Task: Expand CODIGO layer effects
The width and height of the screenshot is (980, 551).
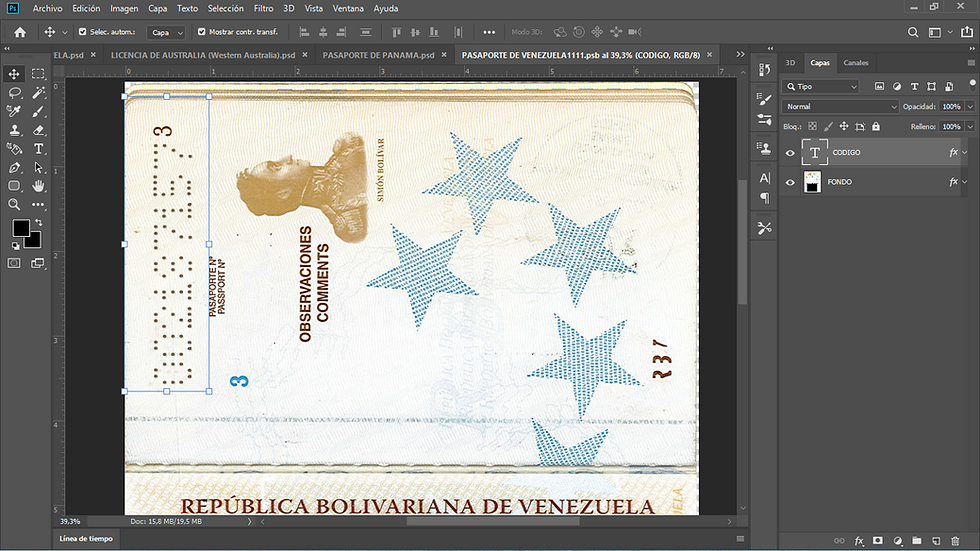Action: click(x=965, y=152)
